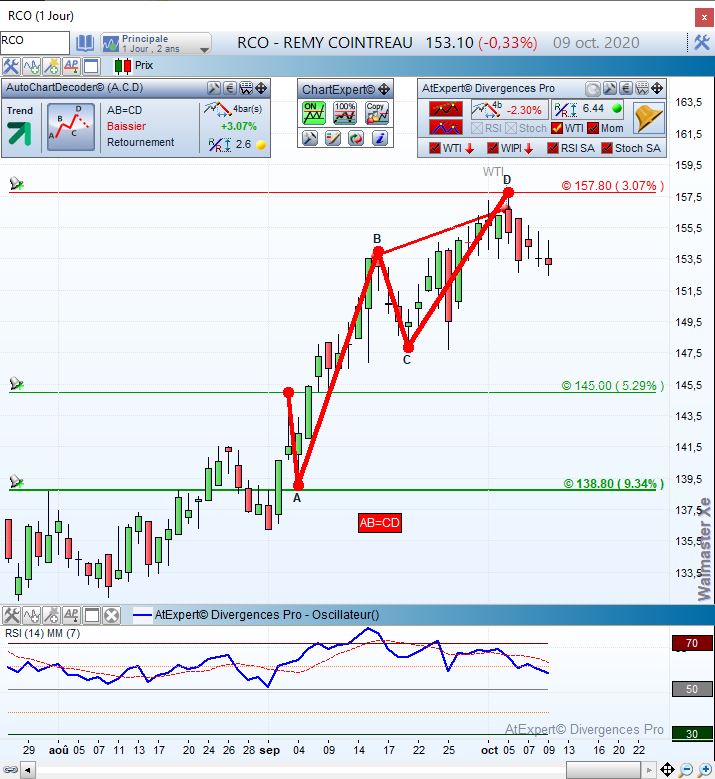The width and height of the screenshot is (715, 779).
Task: Add drawing object in oscillator panel
Action: coord(51,616)
